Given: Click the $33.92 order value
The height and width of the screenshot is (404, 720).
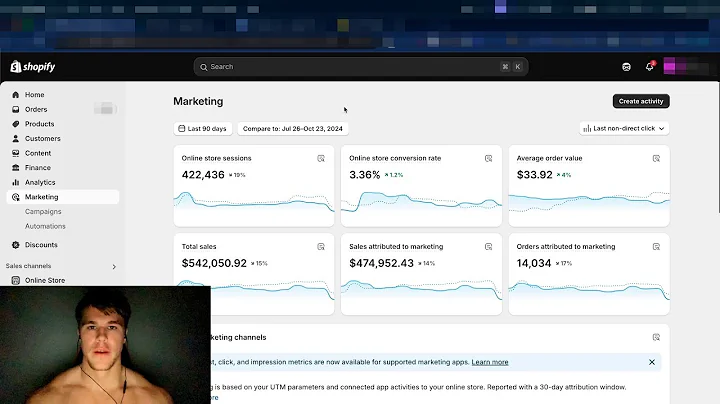Looking at the screenshot, I should pyautogui.click(x=534, y=175).
